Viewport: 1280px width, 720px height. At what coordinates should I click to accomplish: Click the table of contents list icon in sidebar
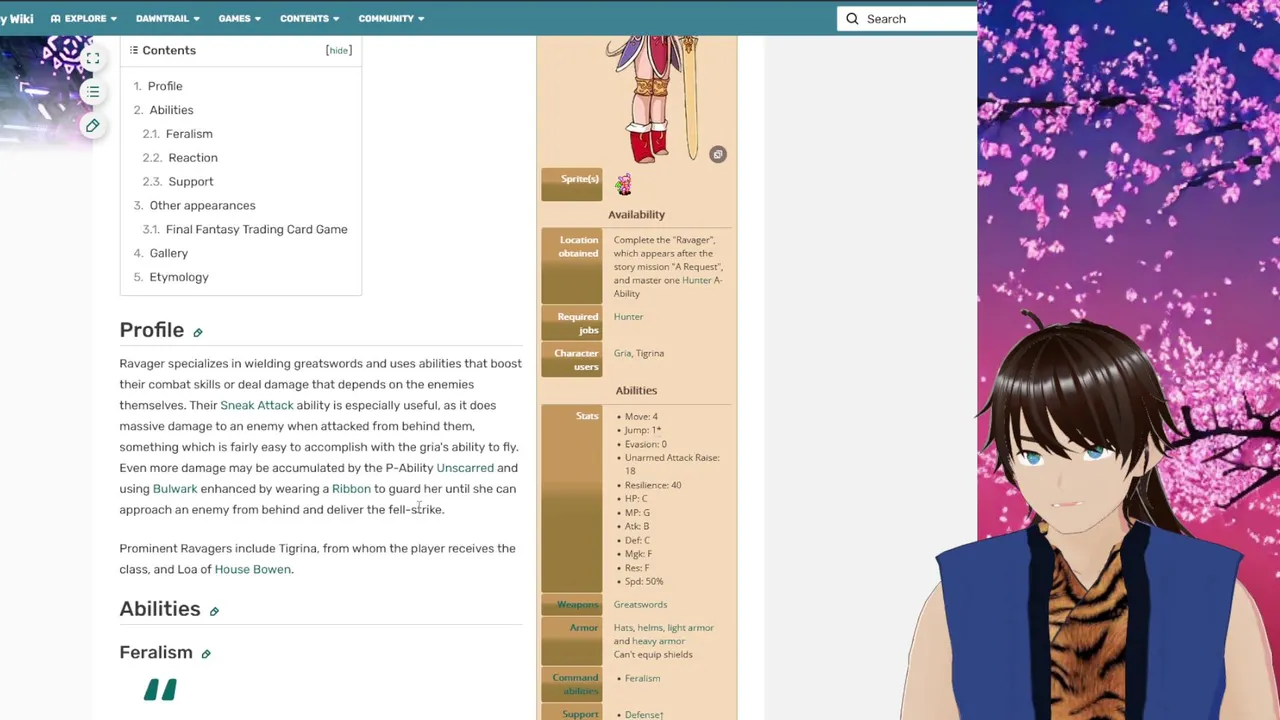pos(92,92)
